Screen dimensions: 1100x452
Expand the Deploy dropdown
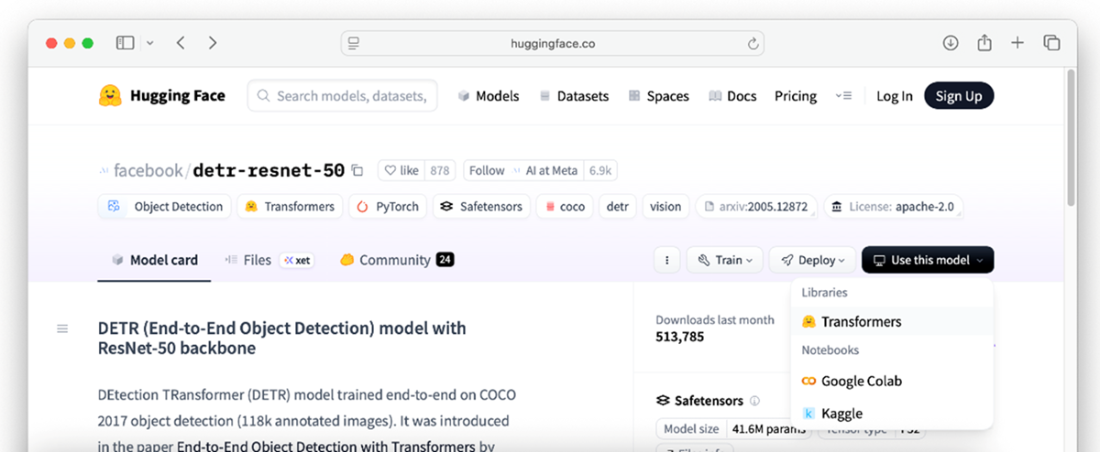click(x=813, y=260)
